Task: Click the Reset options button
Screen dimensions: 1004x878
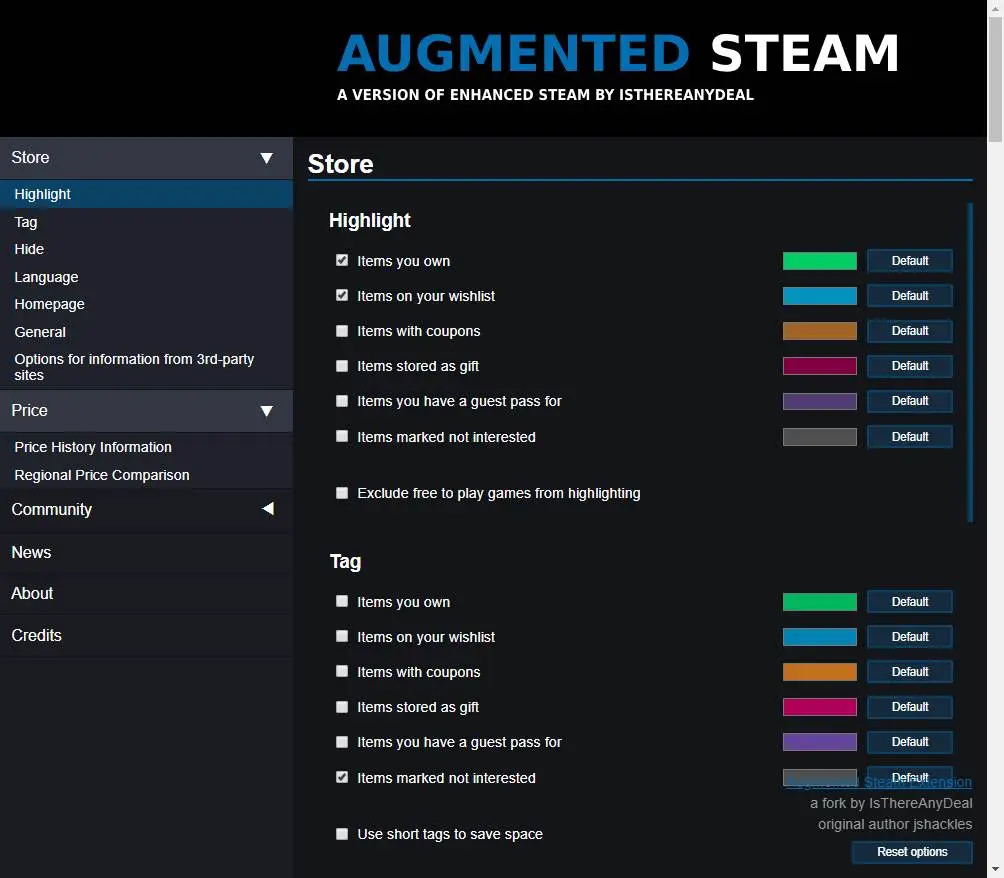Action: click(x=912, y=852)
